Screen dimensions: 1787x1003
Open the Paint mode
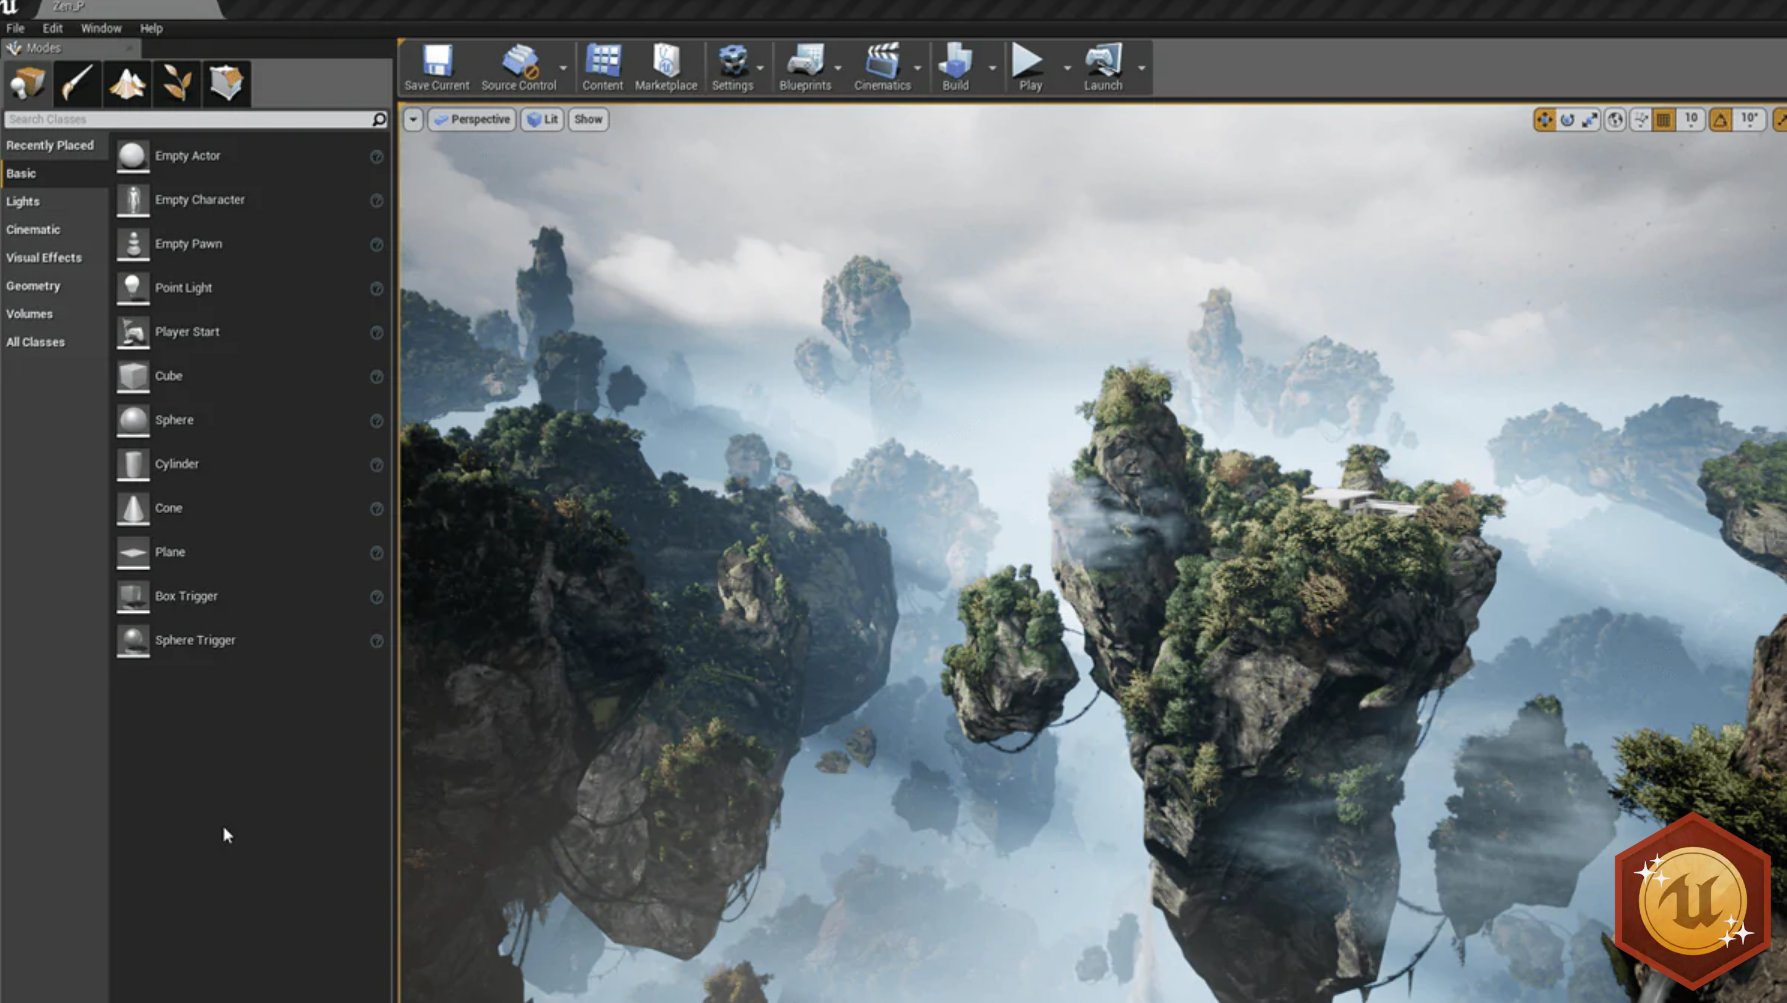point(79,83)
